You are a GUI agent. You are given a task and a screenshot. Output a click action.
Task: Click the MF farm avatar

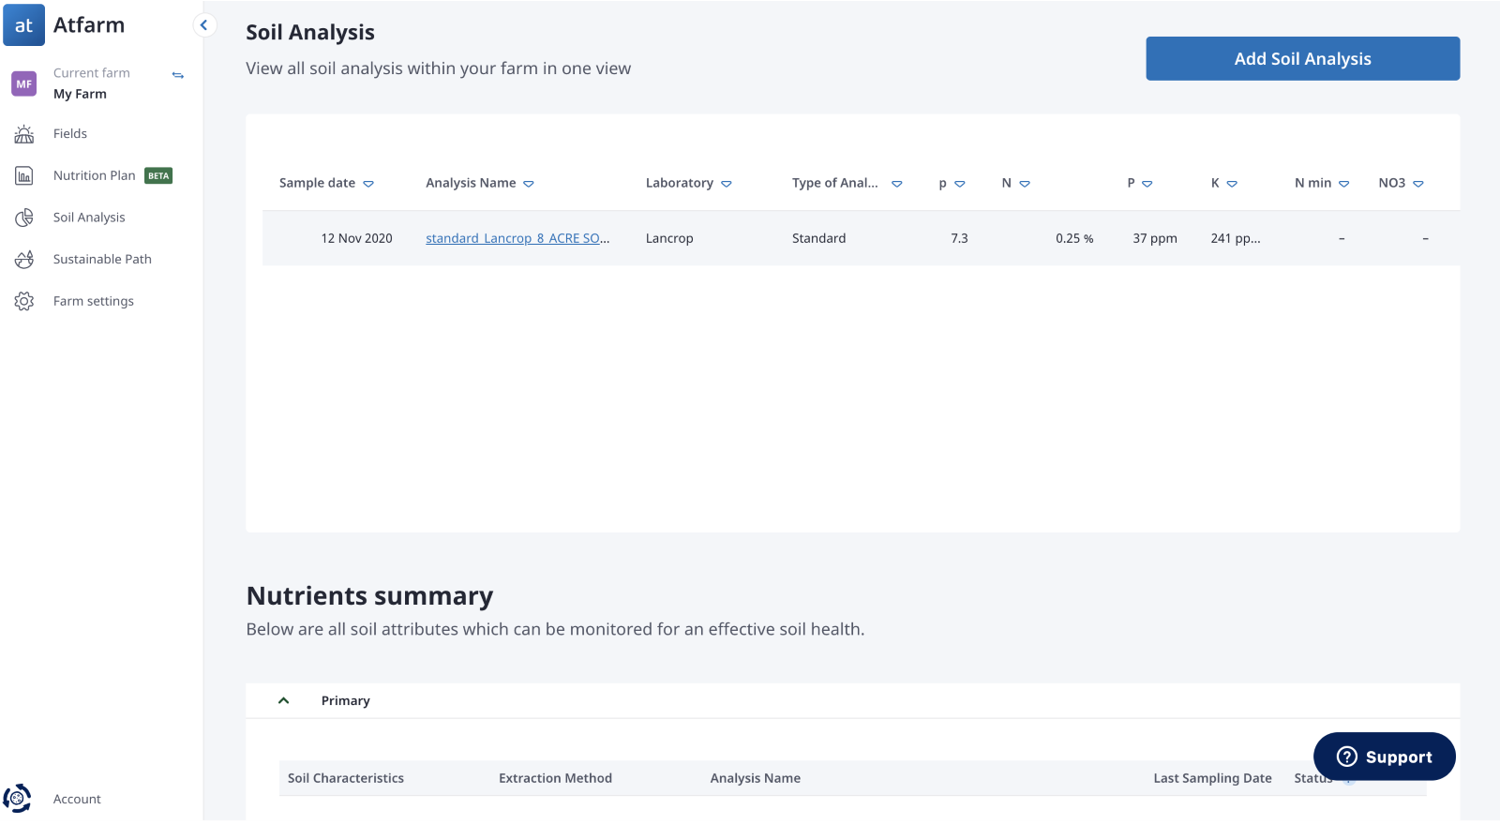24,84
